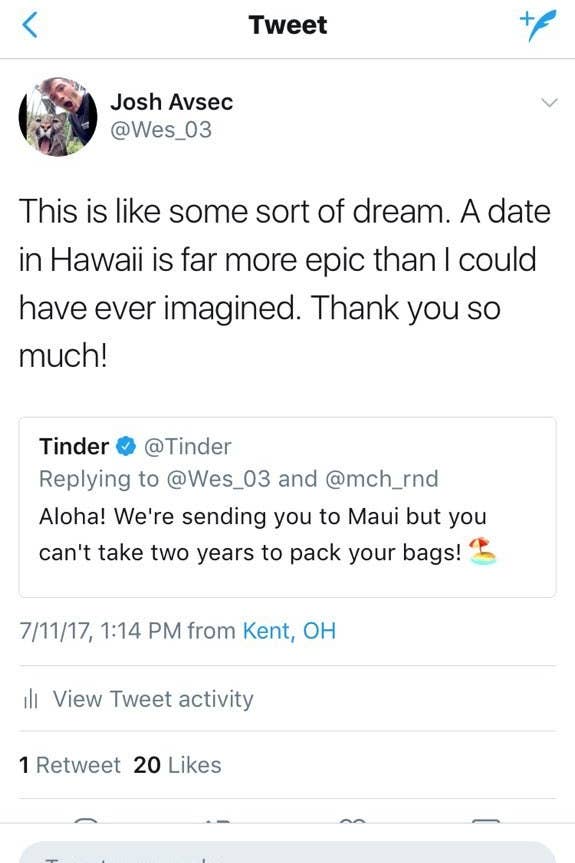Like the tweet with the heart icon
The width and height of the screenshot is (575, 863).
point(353,821)
